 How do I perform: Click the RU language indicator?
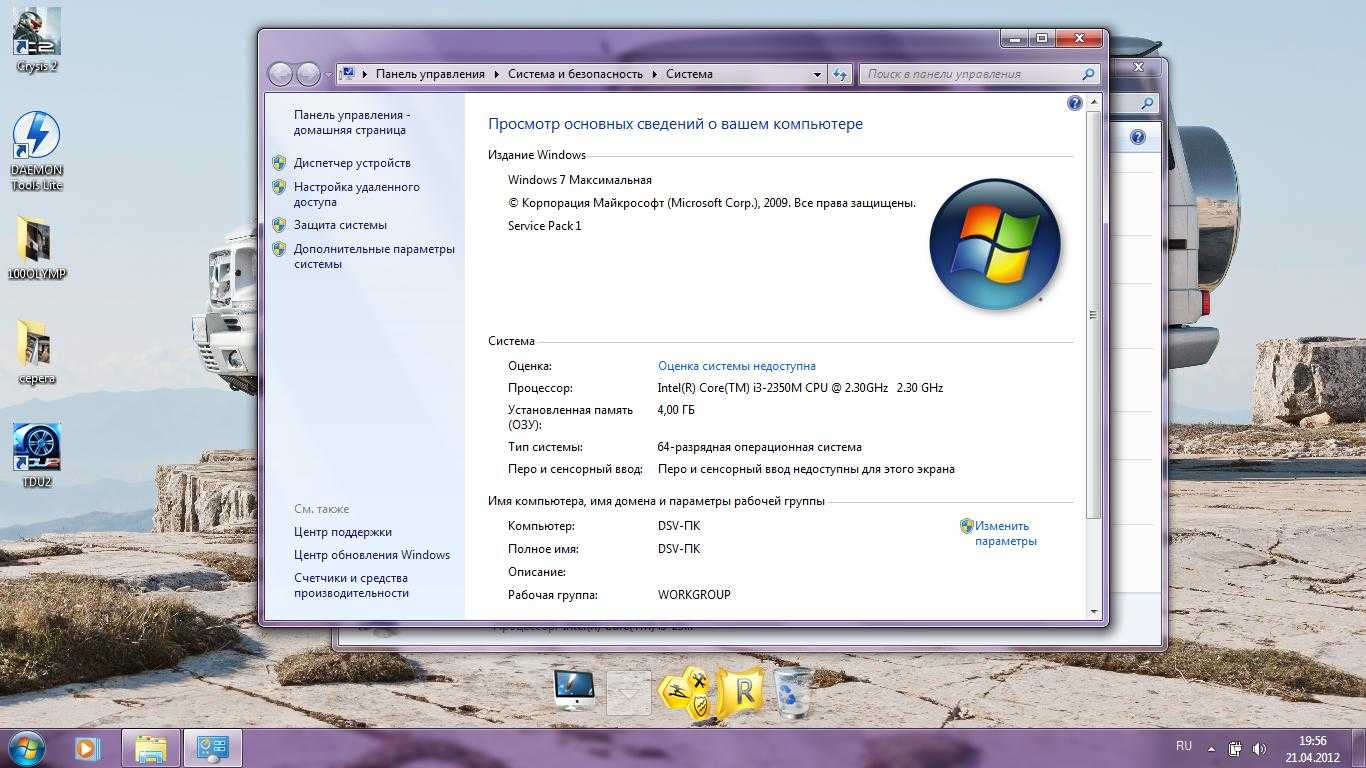tap(1184, 746)
